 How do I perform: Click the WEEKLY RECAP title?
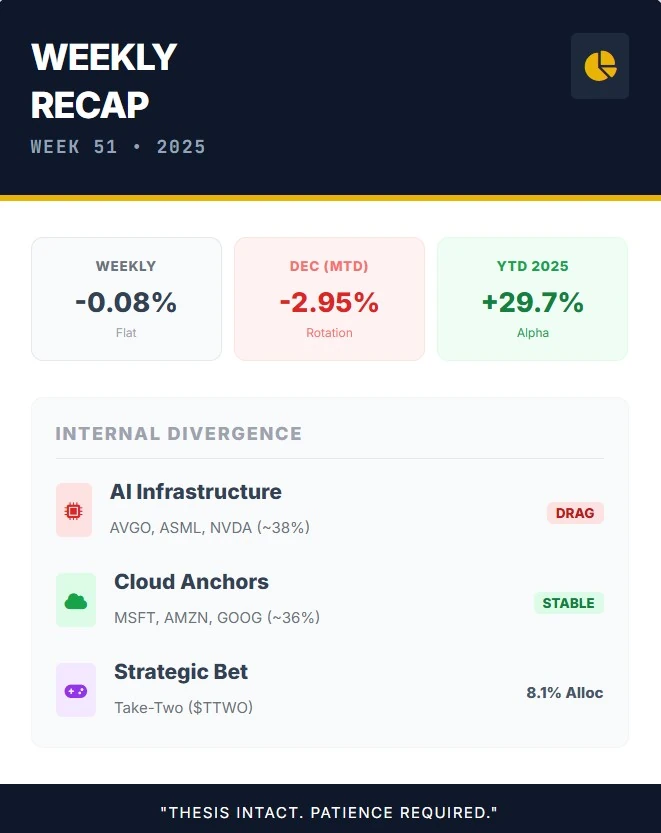coord(104,80)
